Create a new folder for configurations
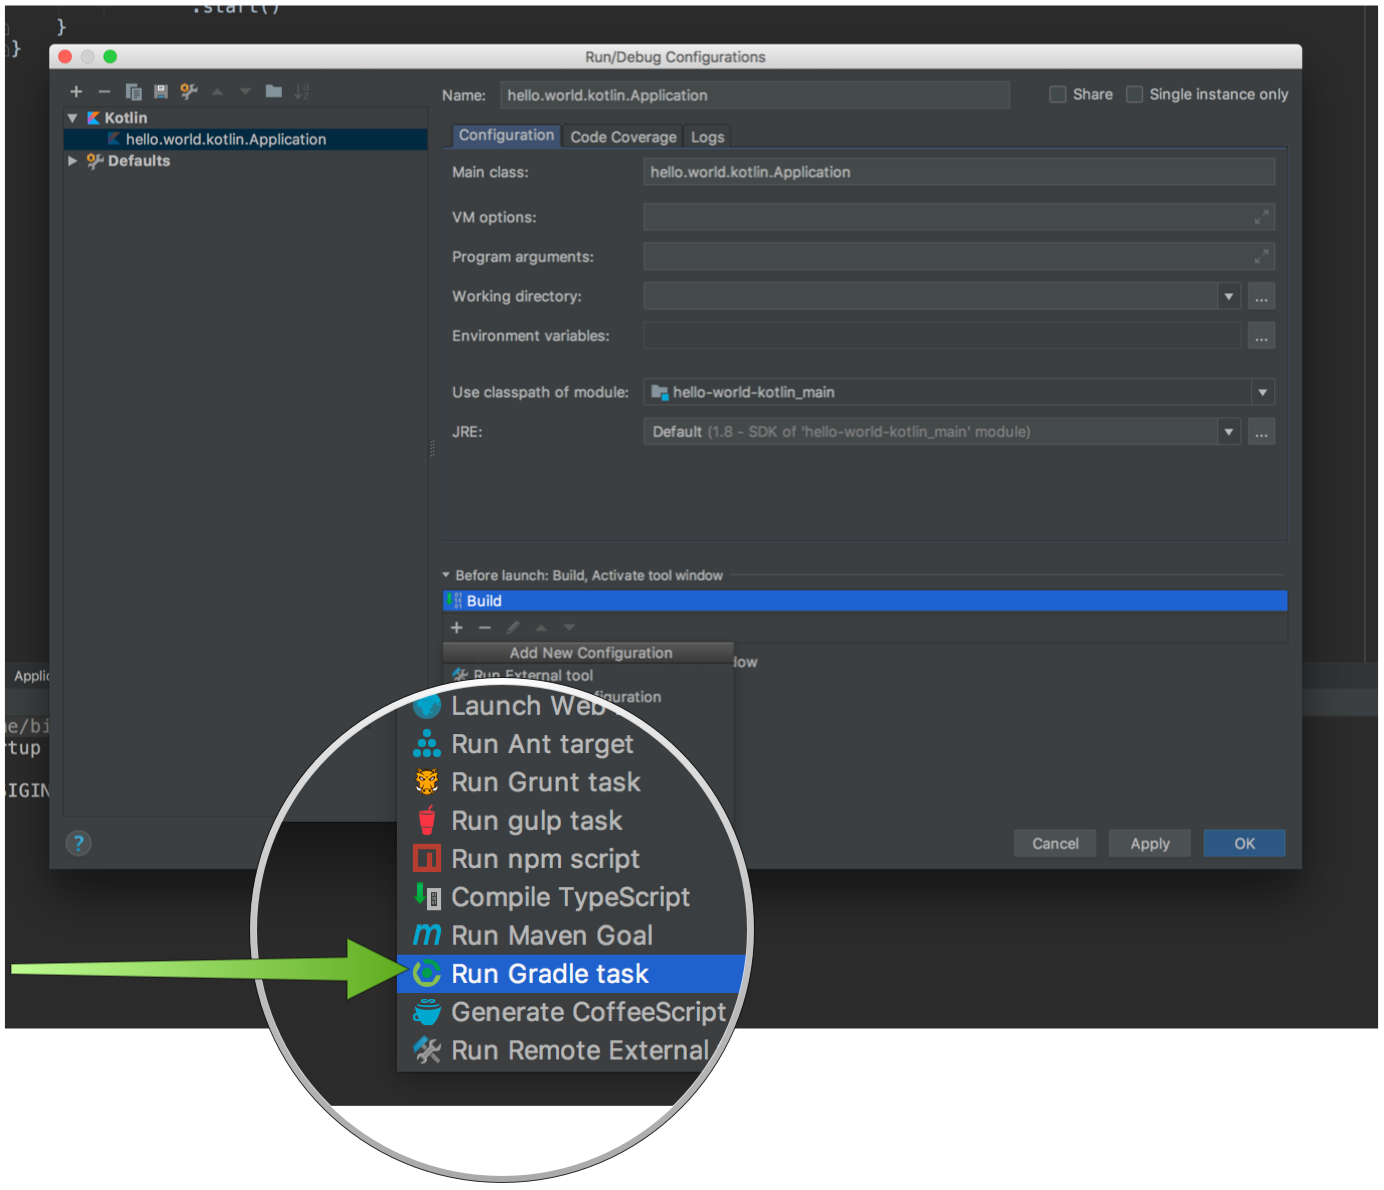This screenshot has height=1190, width=1384. click(273, 91)
